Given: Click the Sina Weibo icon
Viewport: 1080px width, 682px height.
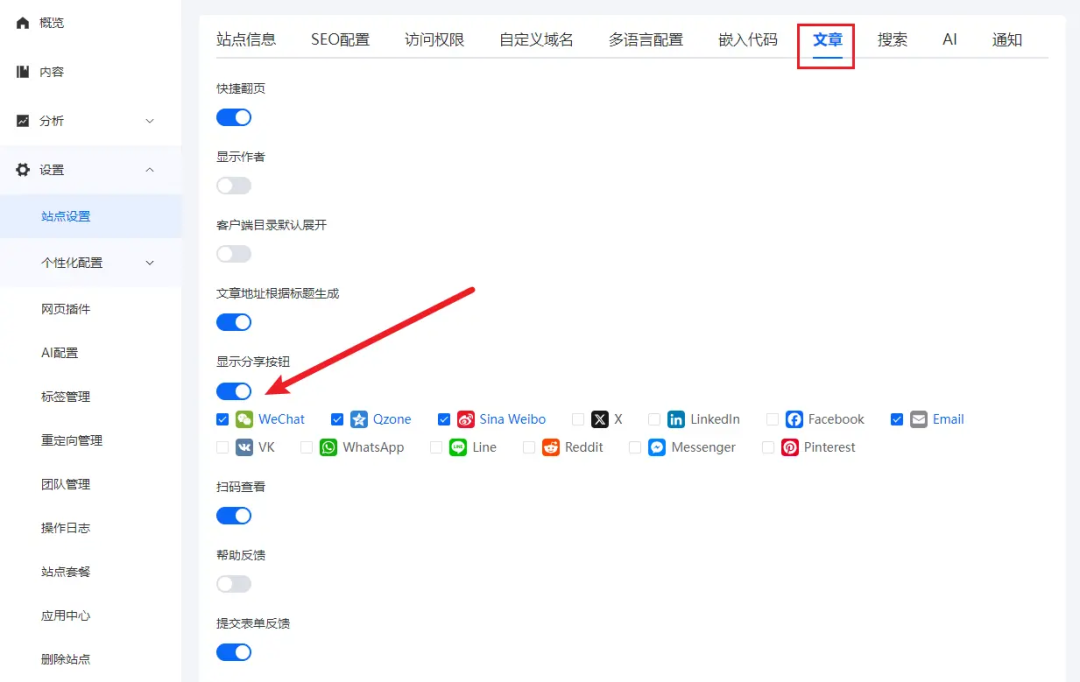Looking at the screenshot, I should 466,419.
